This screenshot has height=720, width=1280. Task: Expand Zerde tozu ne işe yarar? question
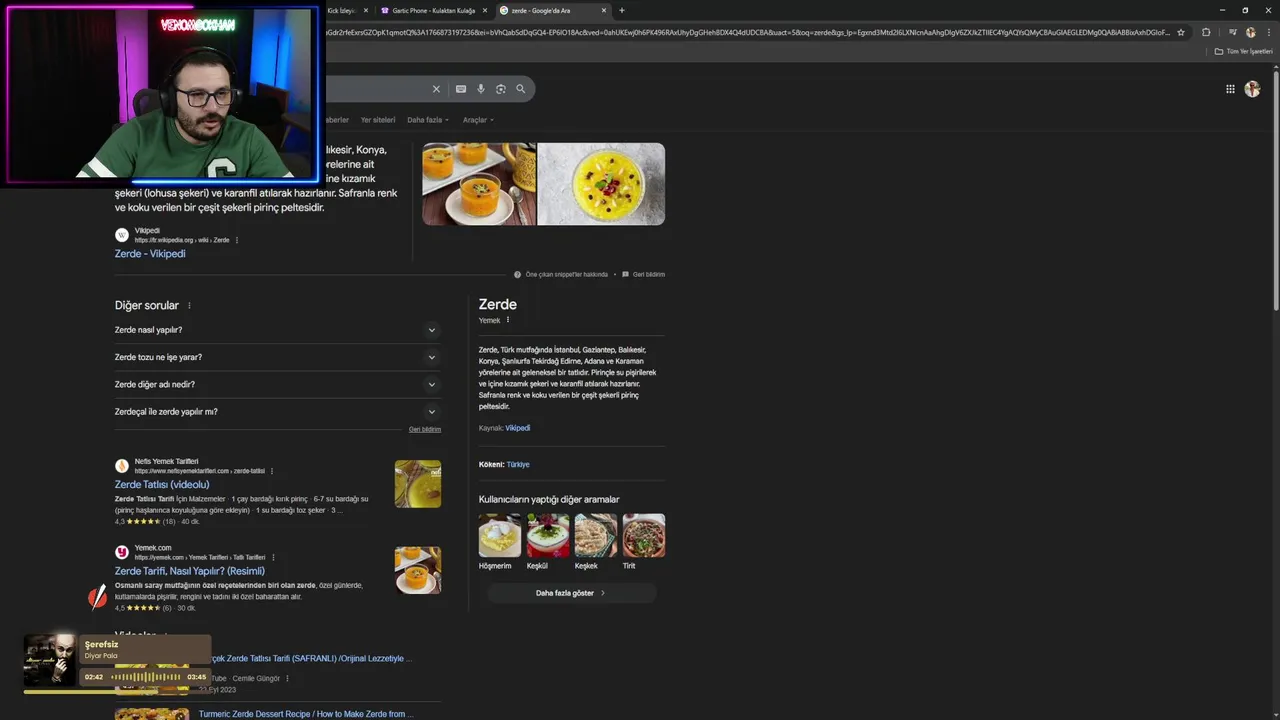point(278,357)
